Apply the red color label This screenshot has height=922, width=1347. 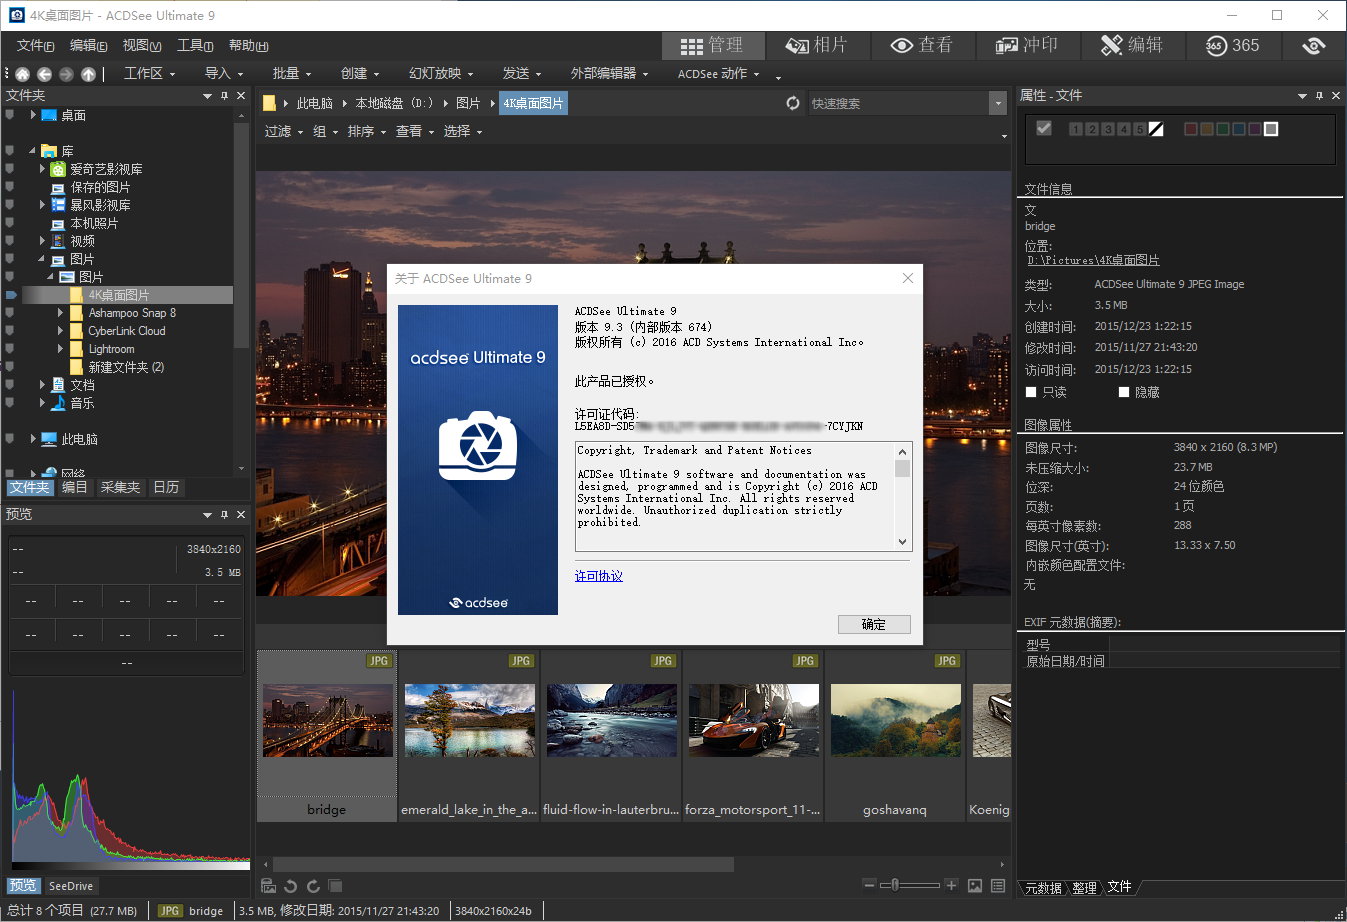pos(1191,129)
